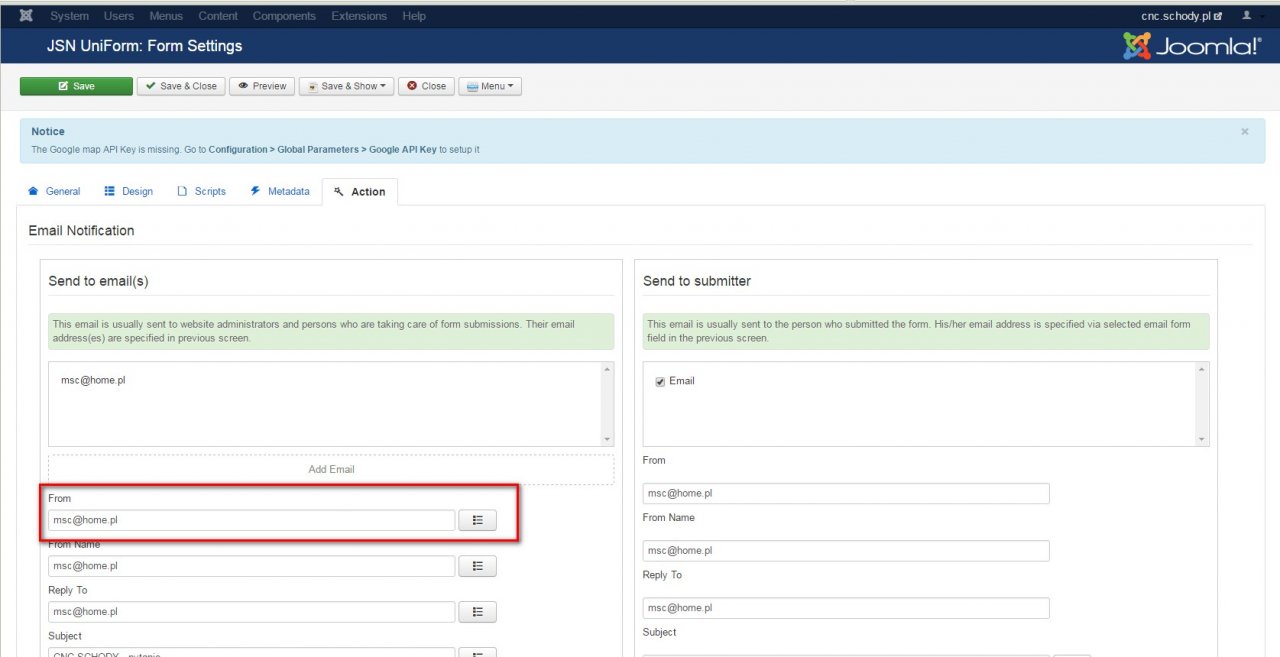Click field picker icon next to From Name

pyautogui.click(x=477, y=566)
